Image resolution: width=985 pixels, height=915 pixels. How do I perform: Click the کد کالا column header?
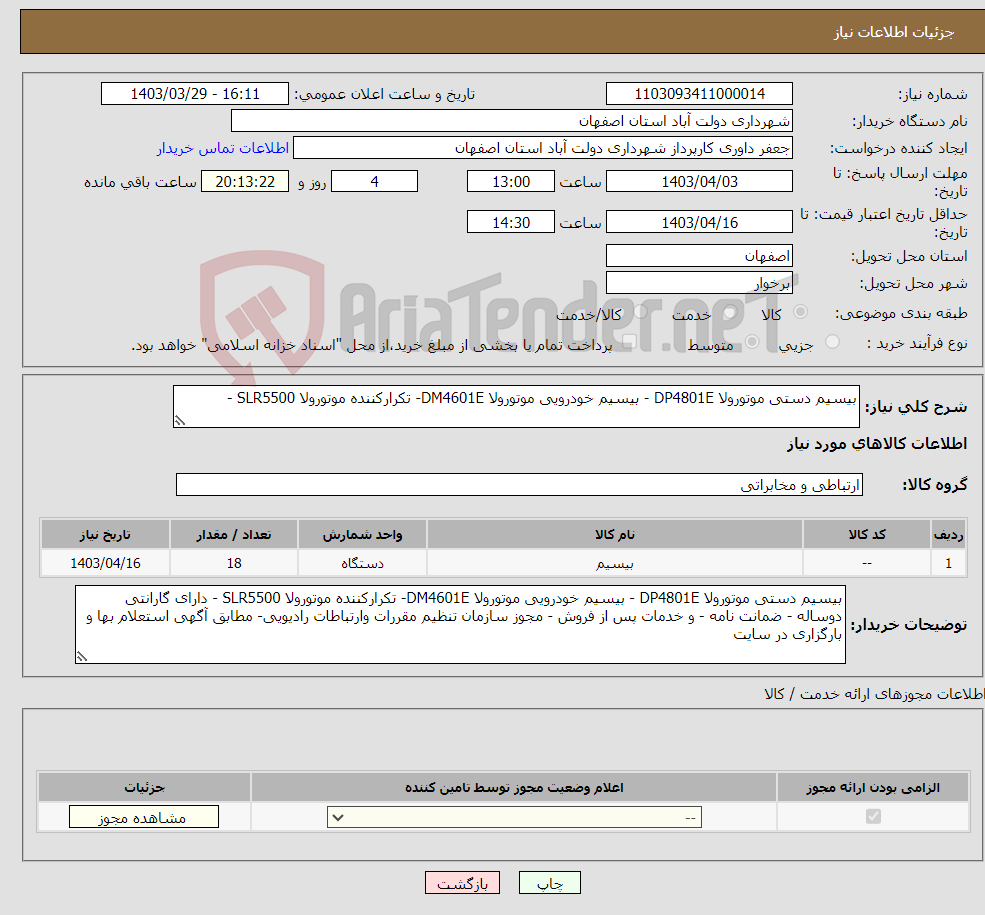point(867,534)
